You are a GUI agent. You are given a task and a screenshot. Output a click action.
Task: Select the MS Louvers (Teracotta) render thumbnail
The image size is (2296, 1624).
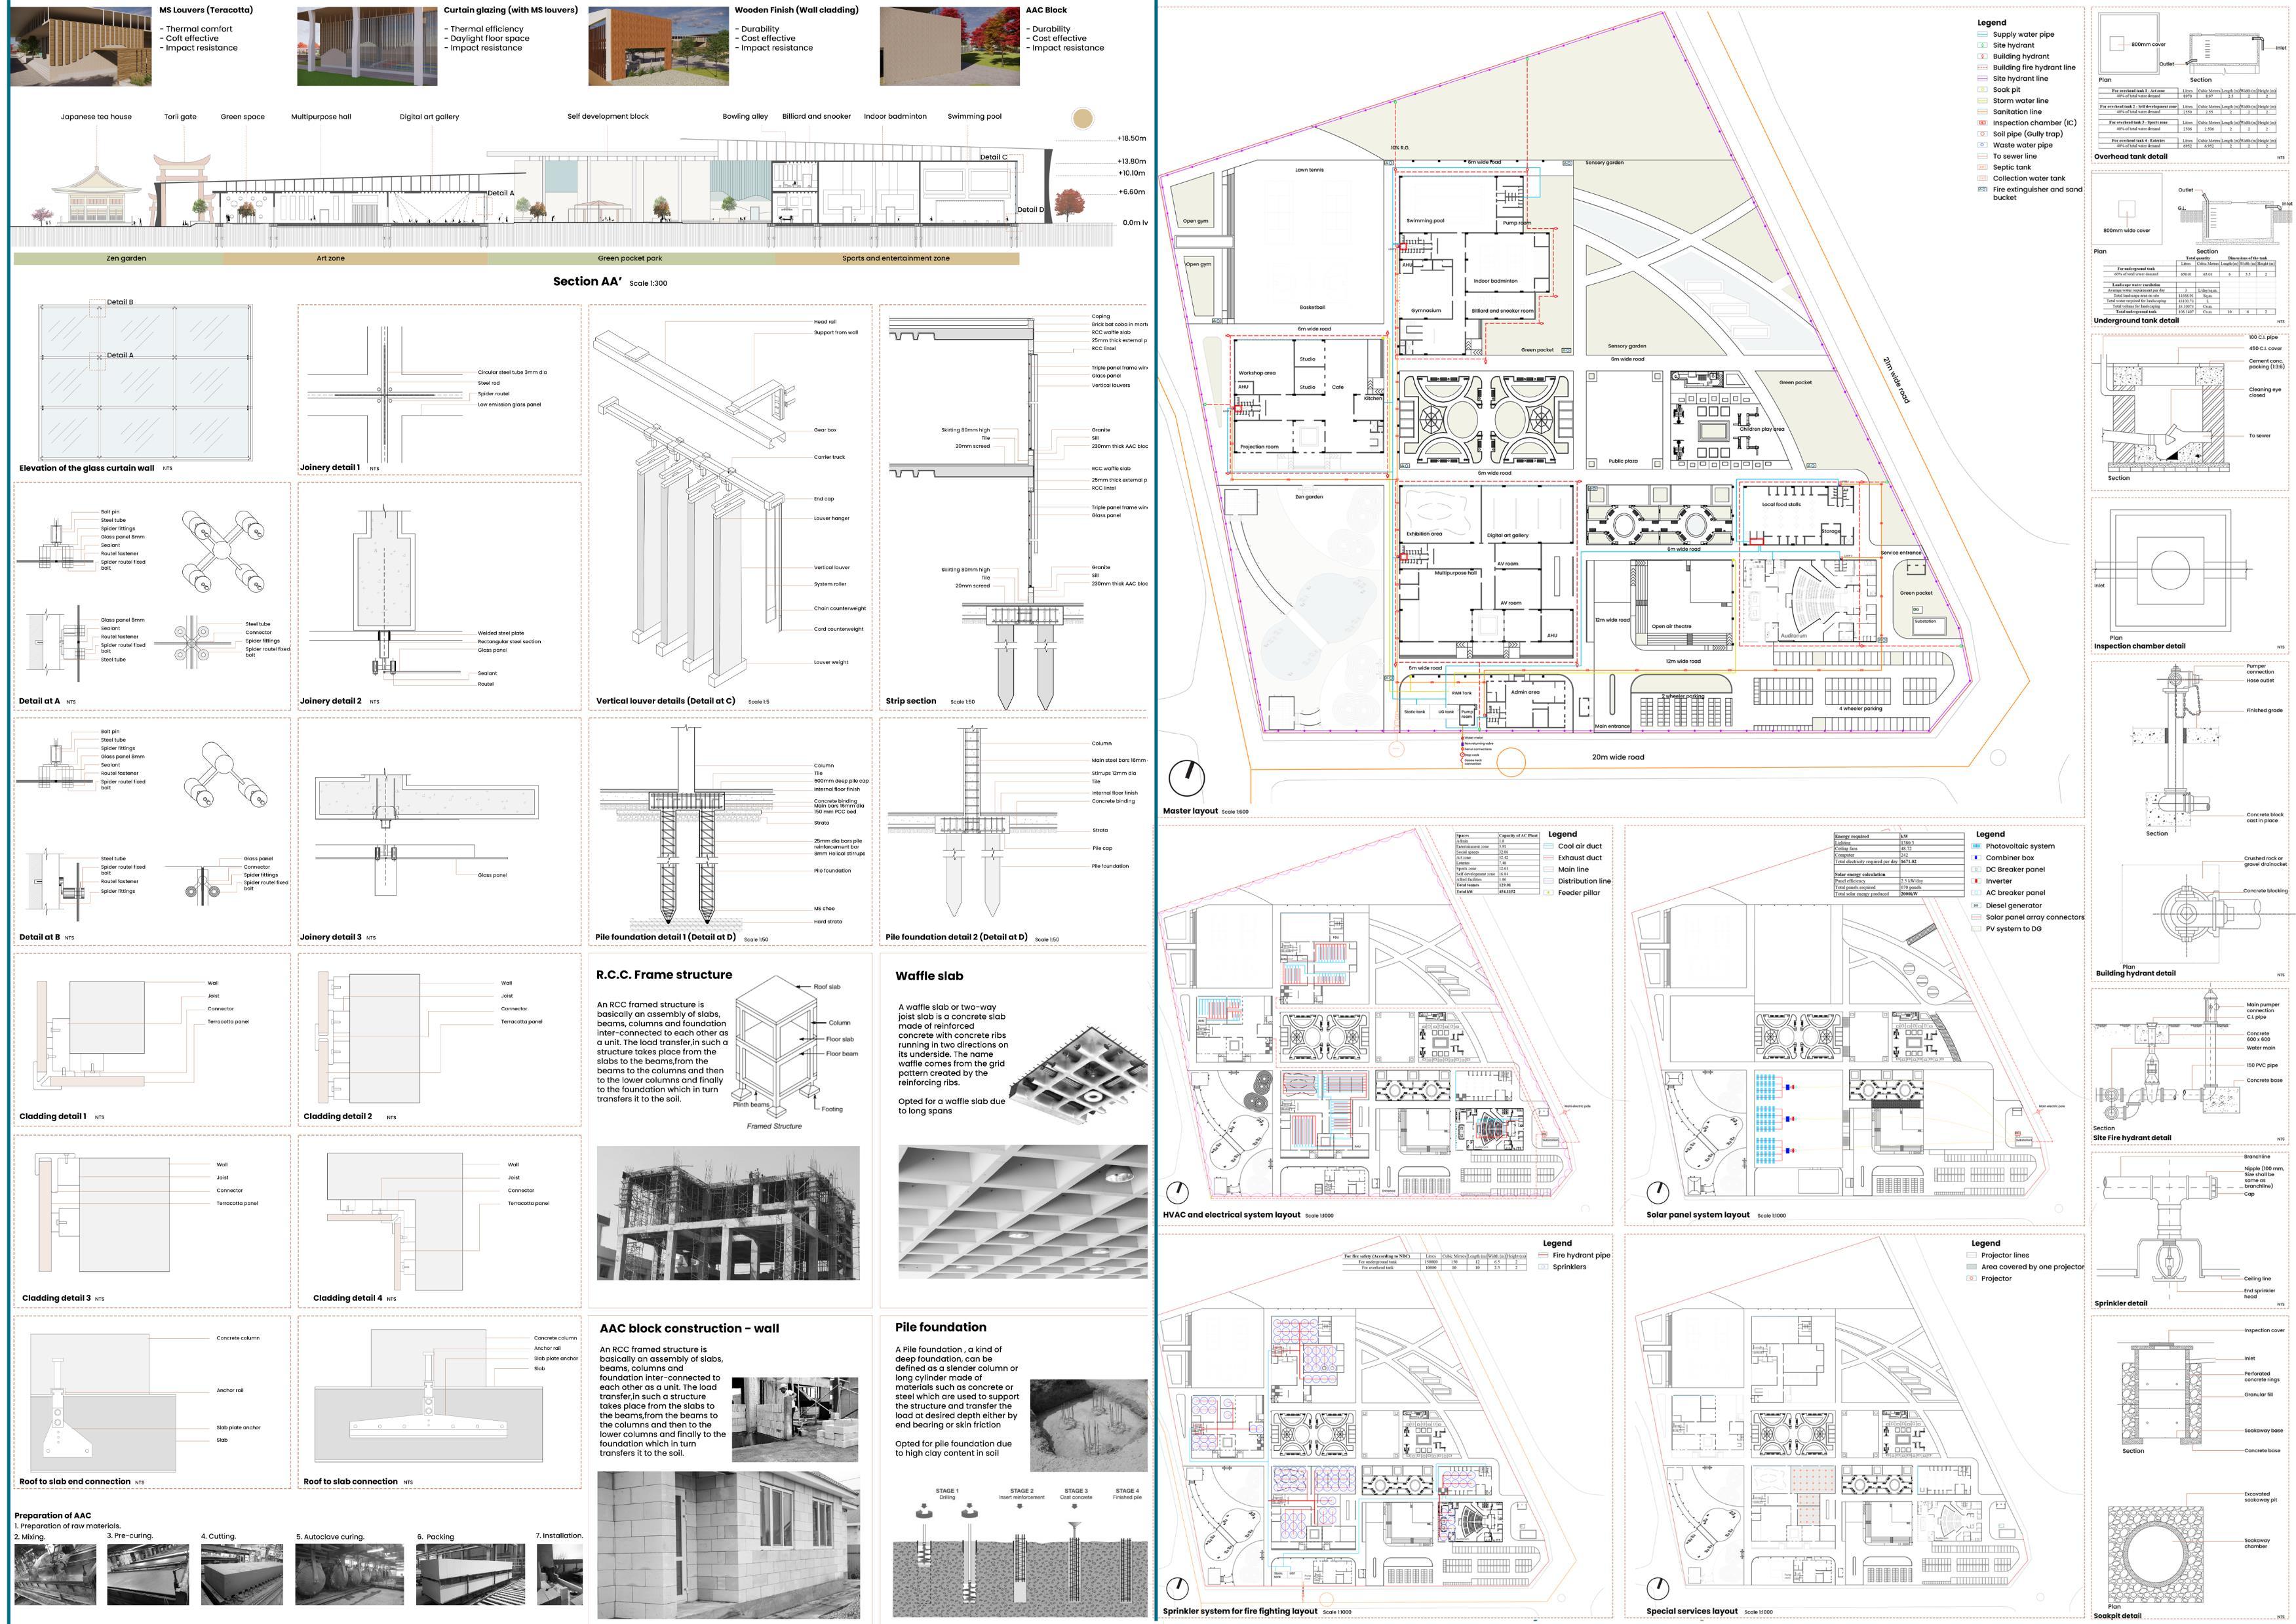81,45
